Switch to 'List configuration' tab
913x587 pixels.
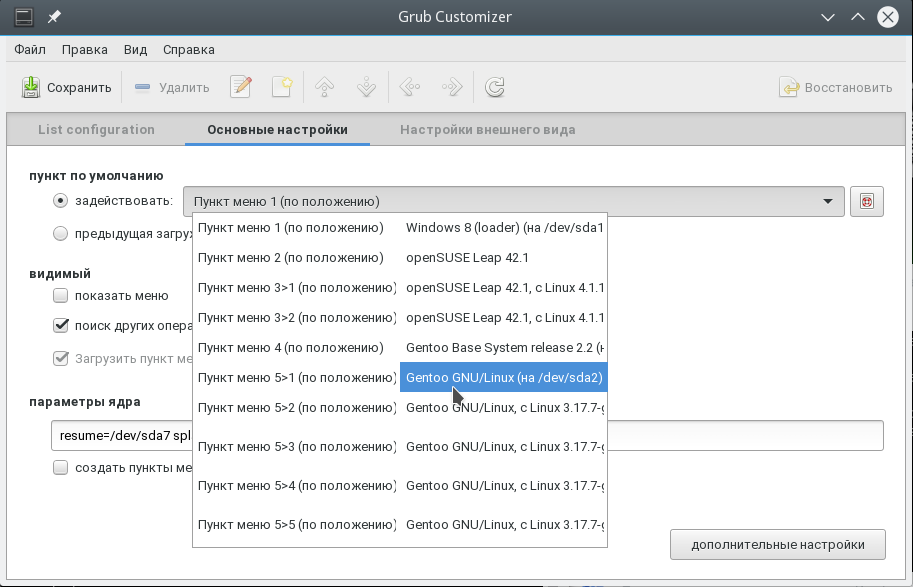coord(96,130)
